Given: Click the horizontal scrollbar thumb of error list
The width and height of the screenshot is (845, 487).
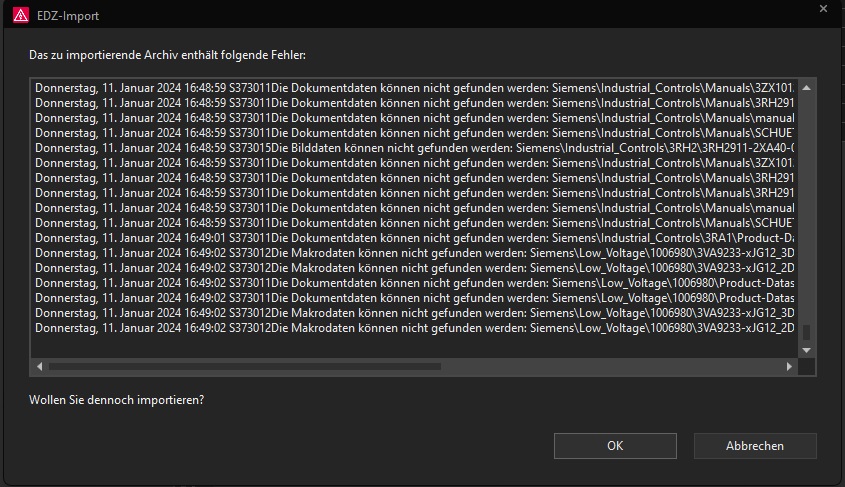Looking at the screenshot, I should [x=245, y=366].
